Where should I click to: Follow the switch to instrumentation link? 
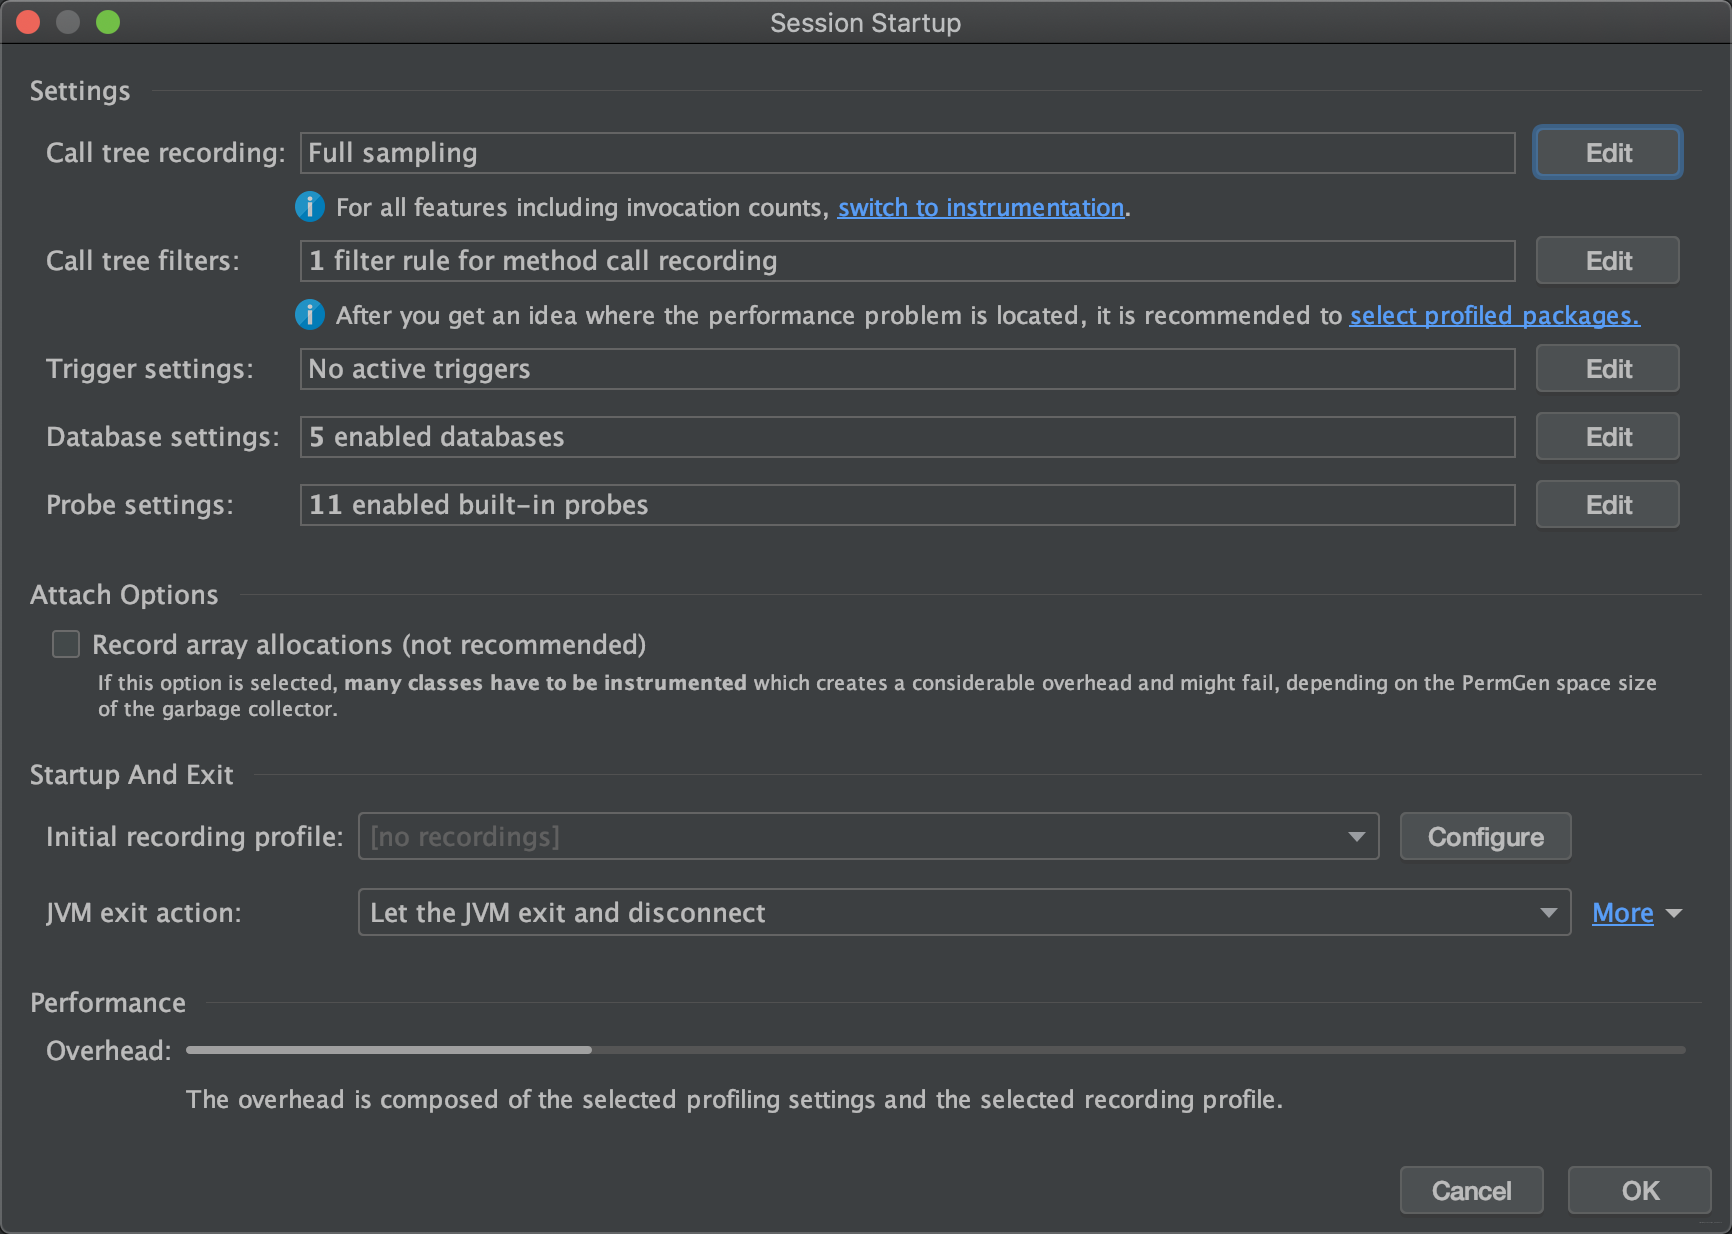click(980, 207)
